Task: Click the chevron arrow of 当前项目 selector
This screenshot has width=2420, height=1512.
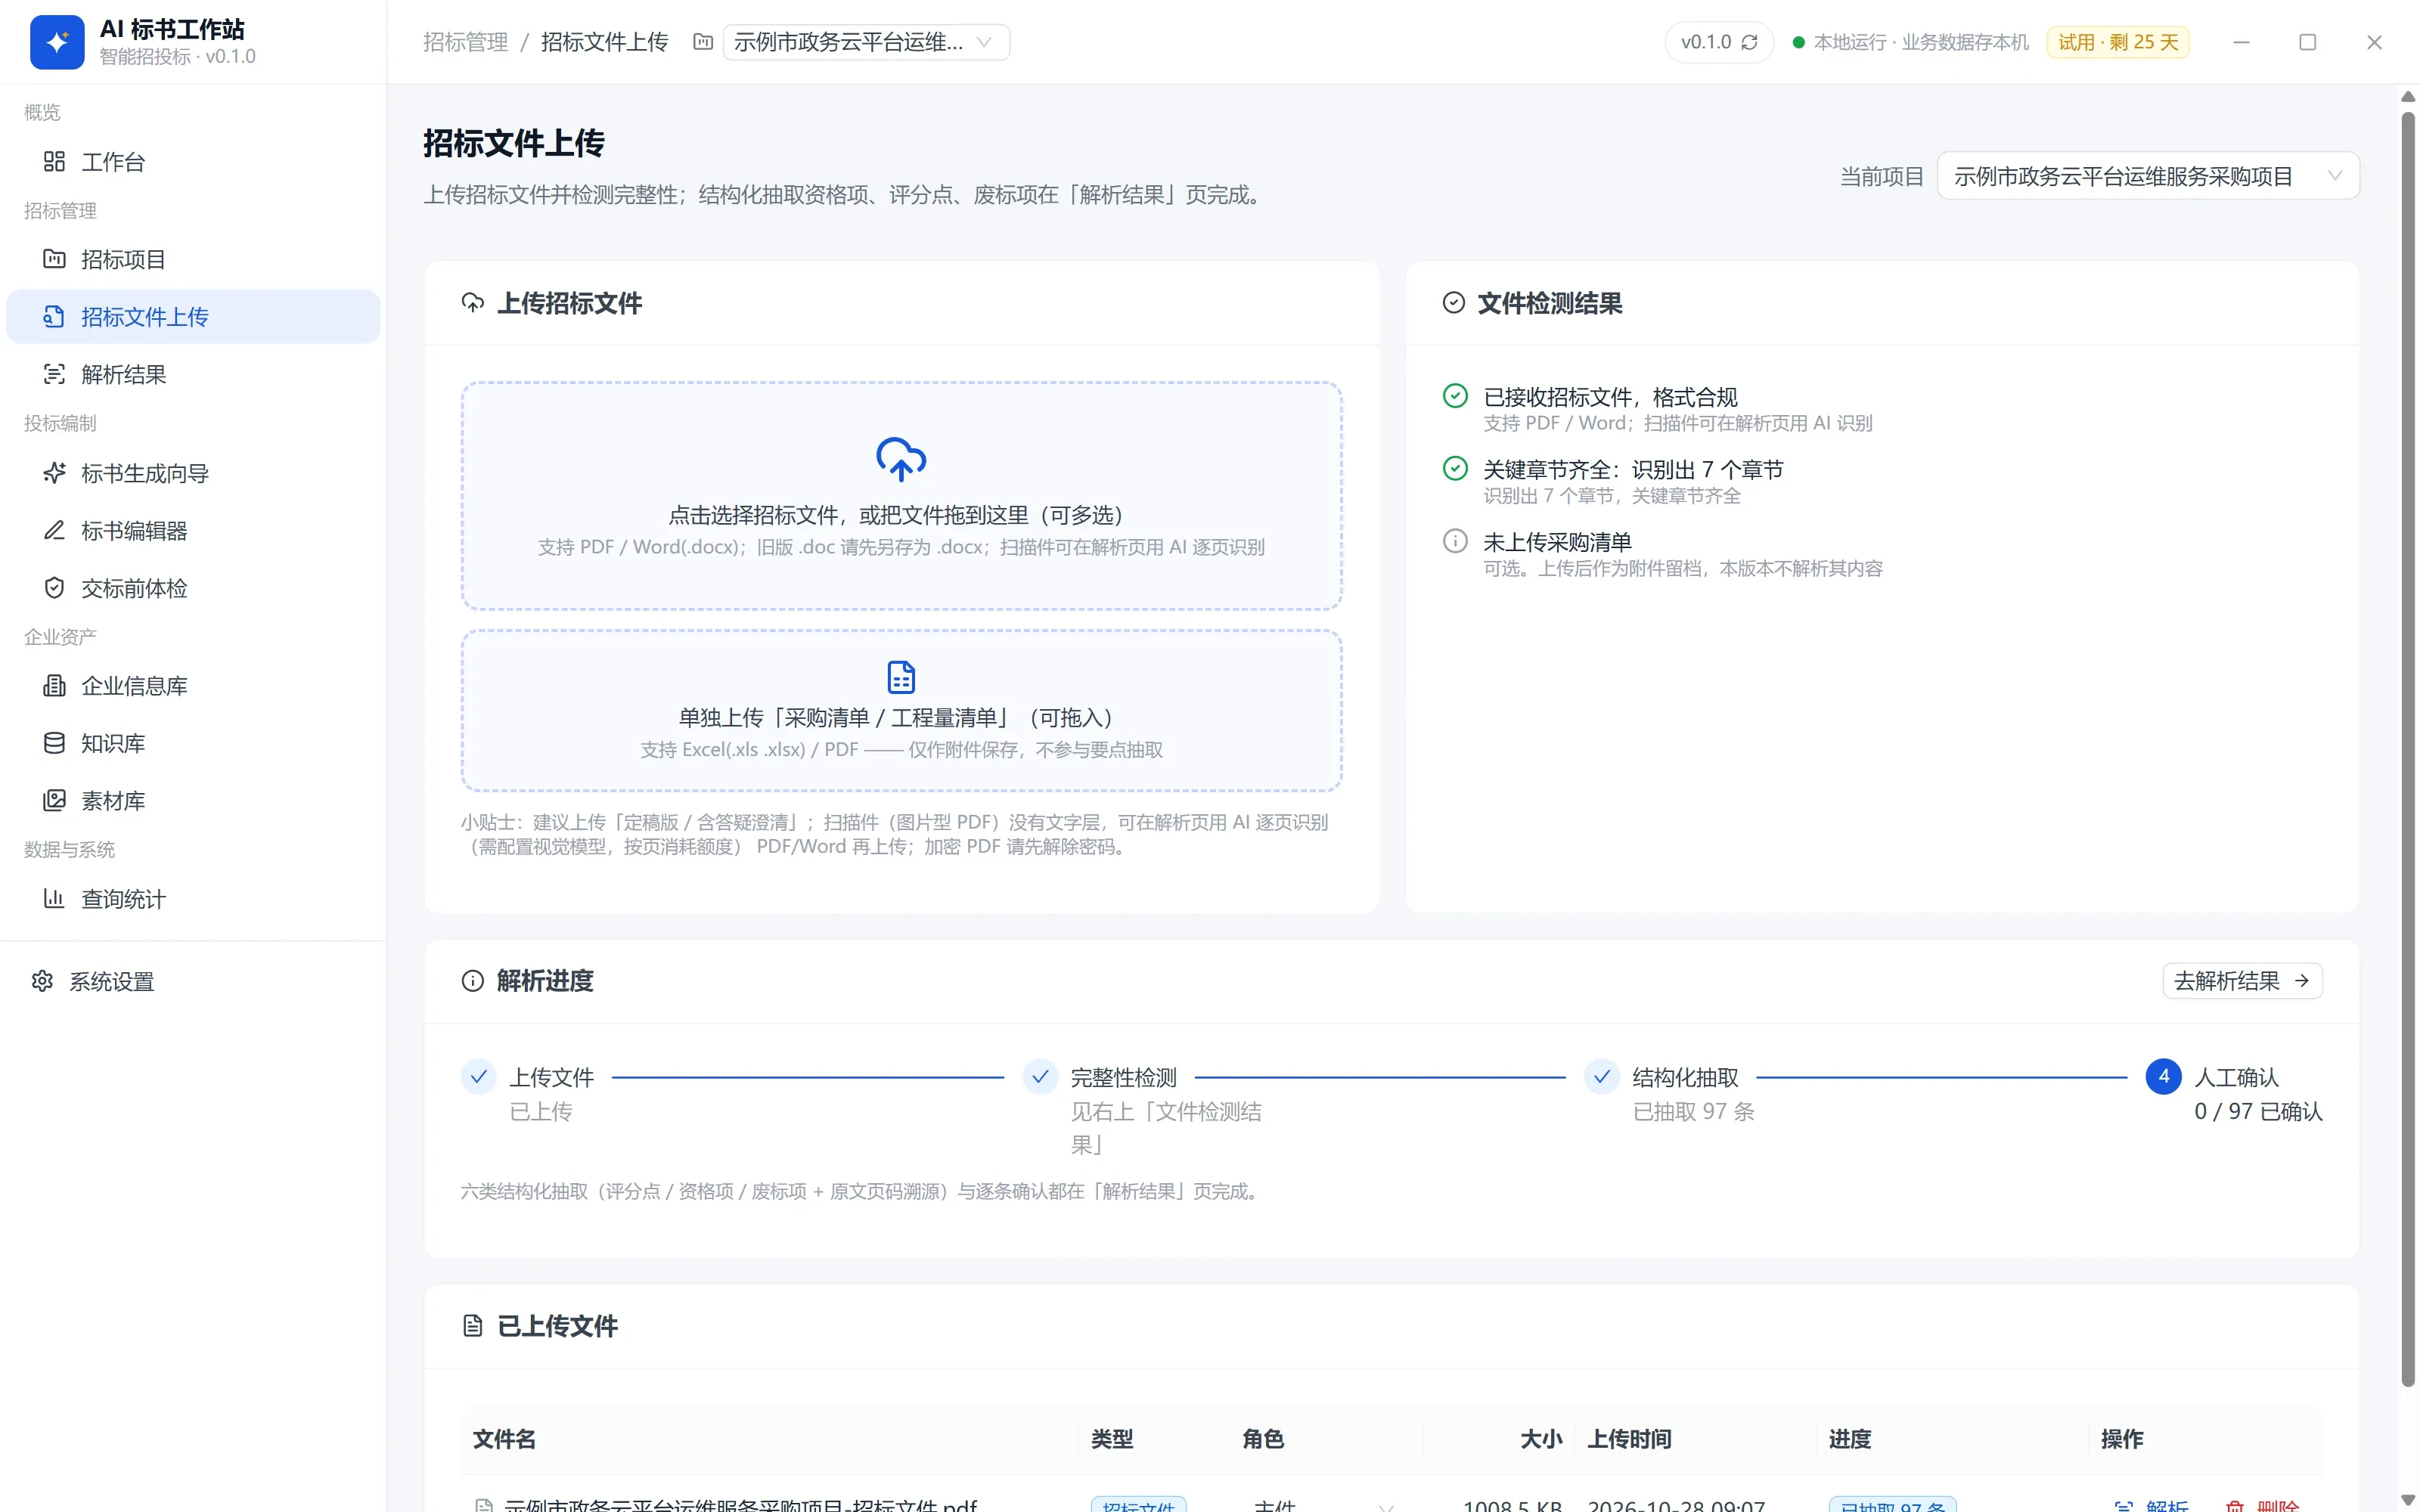Action: point(2335,176)
